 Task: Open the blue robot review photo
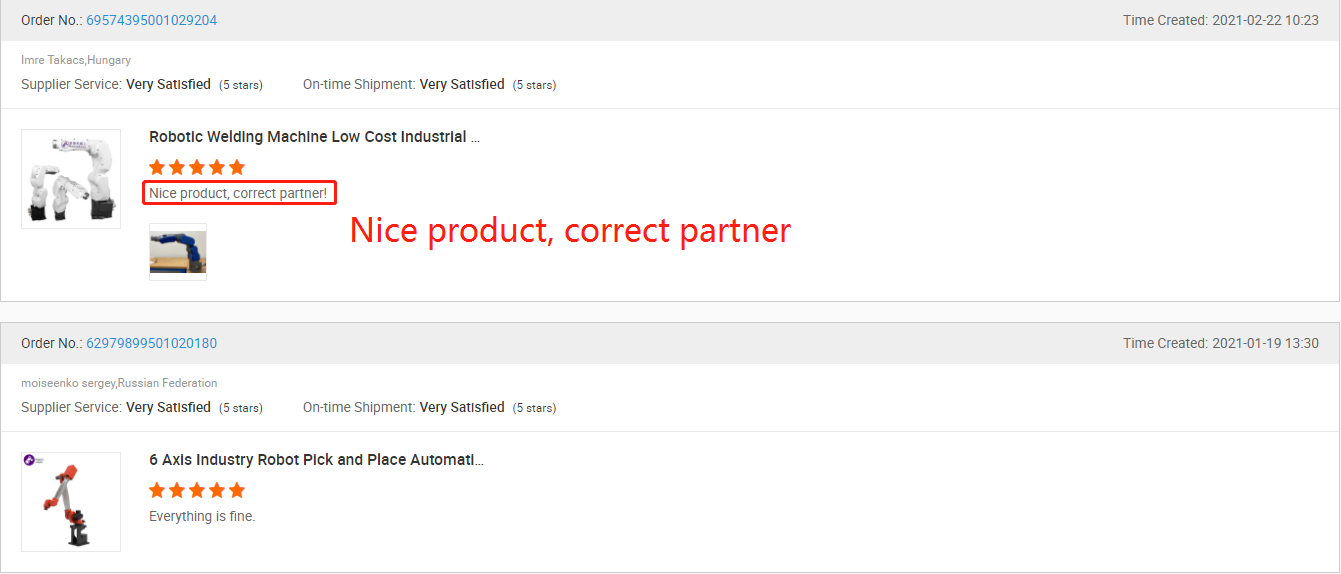[x=178, y=252]
